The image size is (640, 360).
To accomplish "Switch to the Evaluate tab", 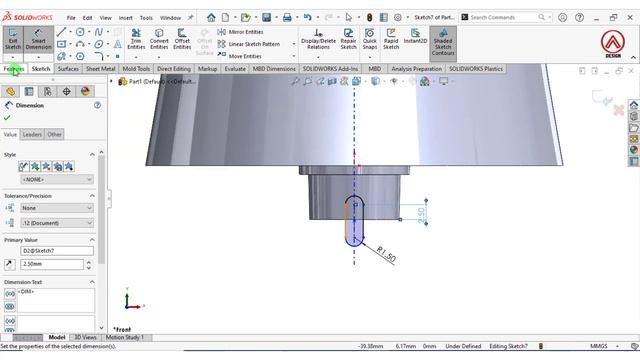I will [235, 69].
